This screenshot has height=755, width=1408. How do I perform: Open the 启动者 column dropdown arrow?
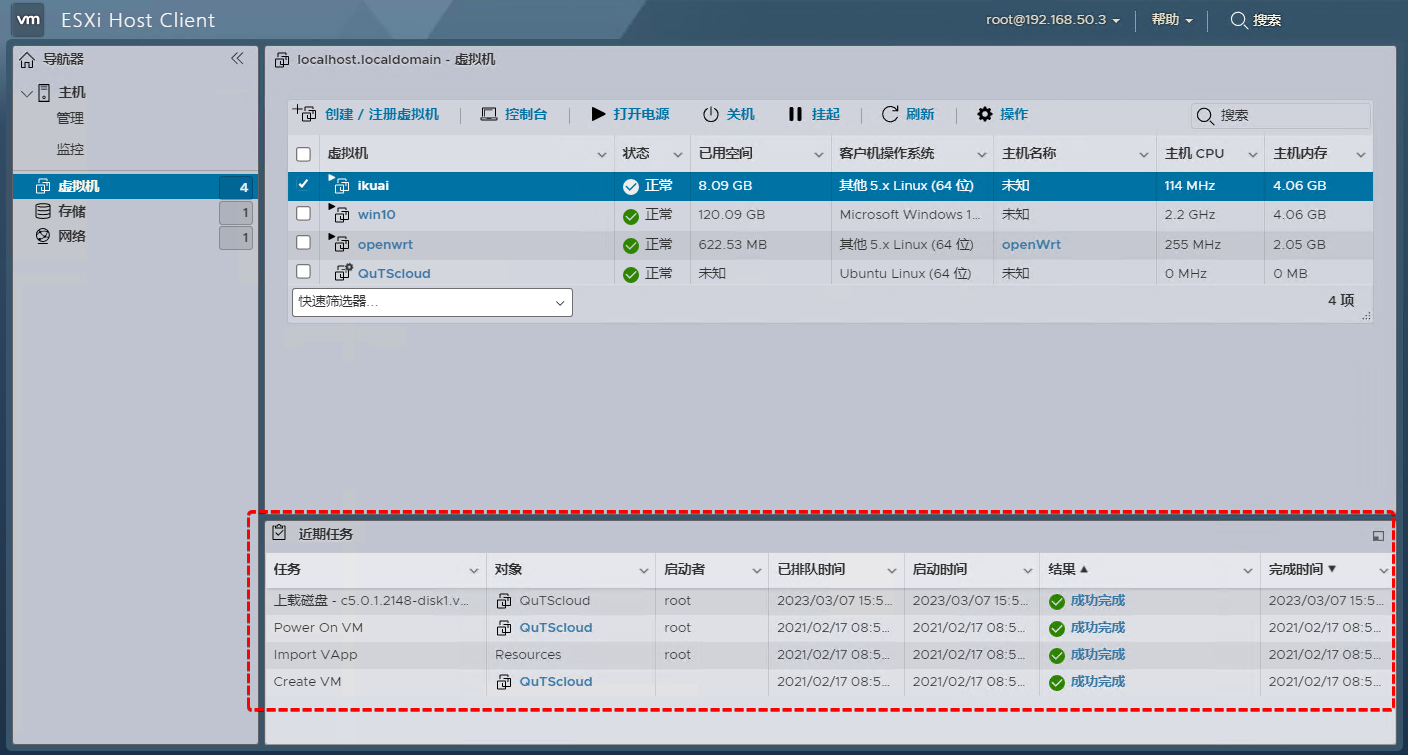pos(756,571)
